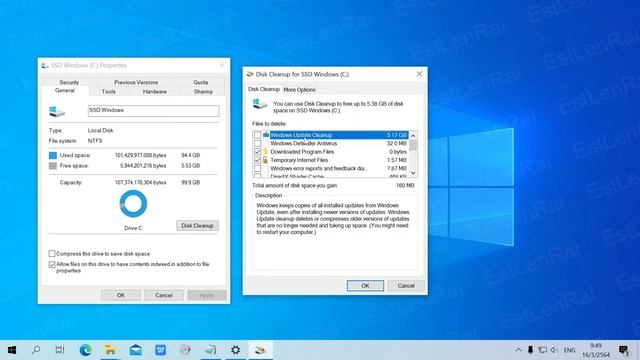
Task: Open taskbar Search
Action: pyautogui.click(x=36, y=350)
